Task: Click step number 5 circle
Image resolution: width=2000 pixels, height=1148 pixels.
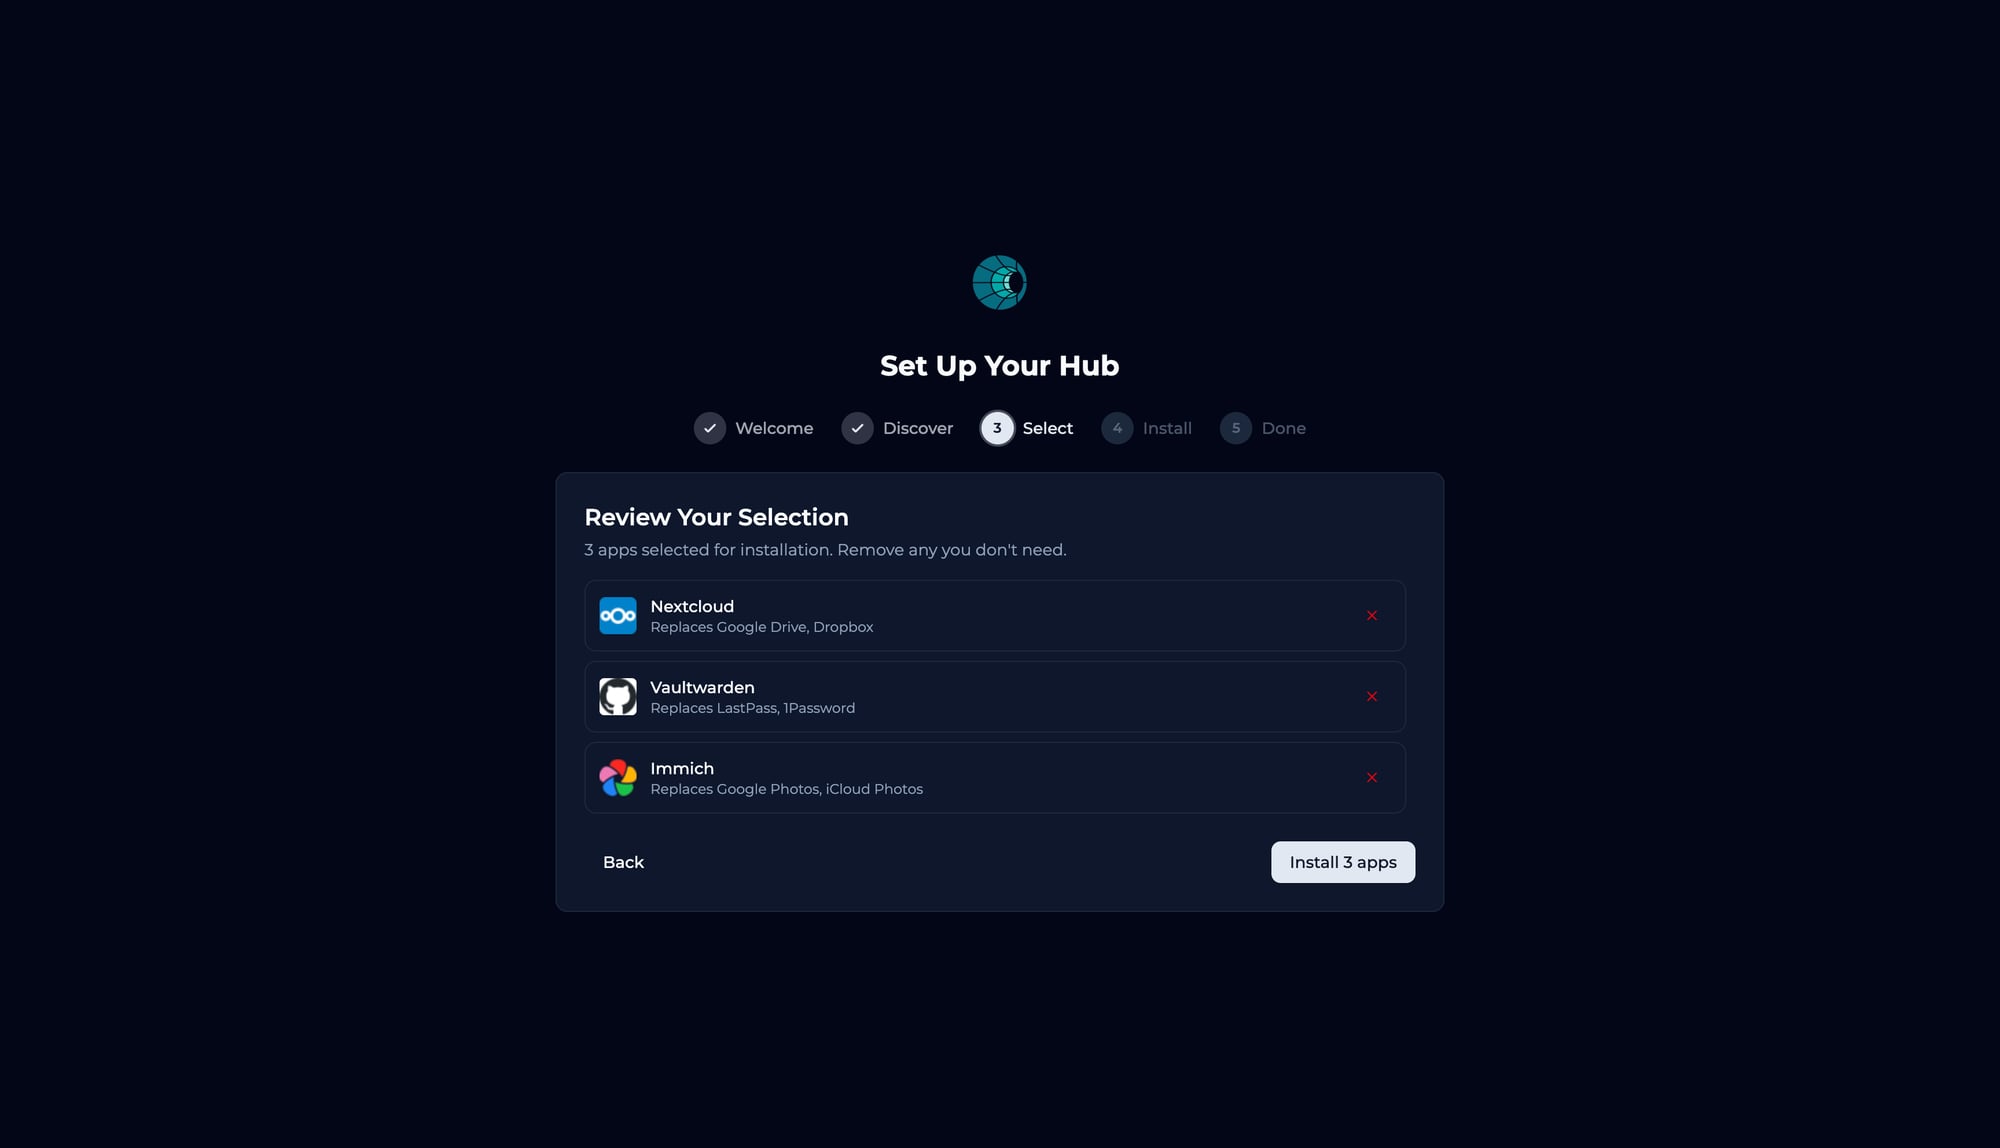Action: tap(1235, 428)
